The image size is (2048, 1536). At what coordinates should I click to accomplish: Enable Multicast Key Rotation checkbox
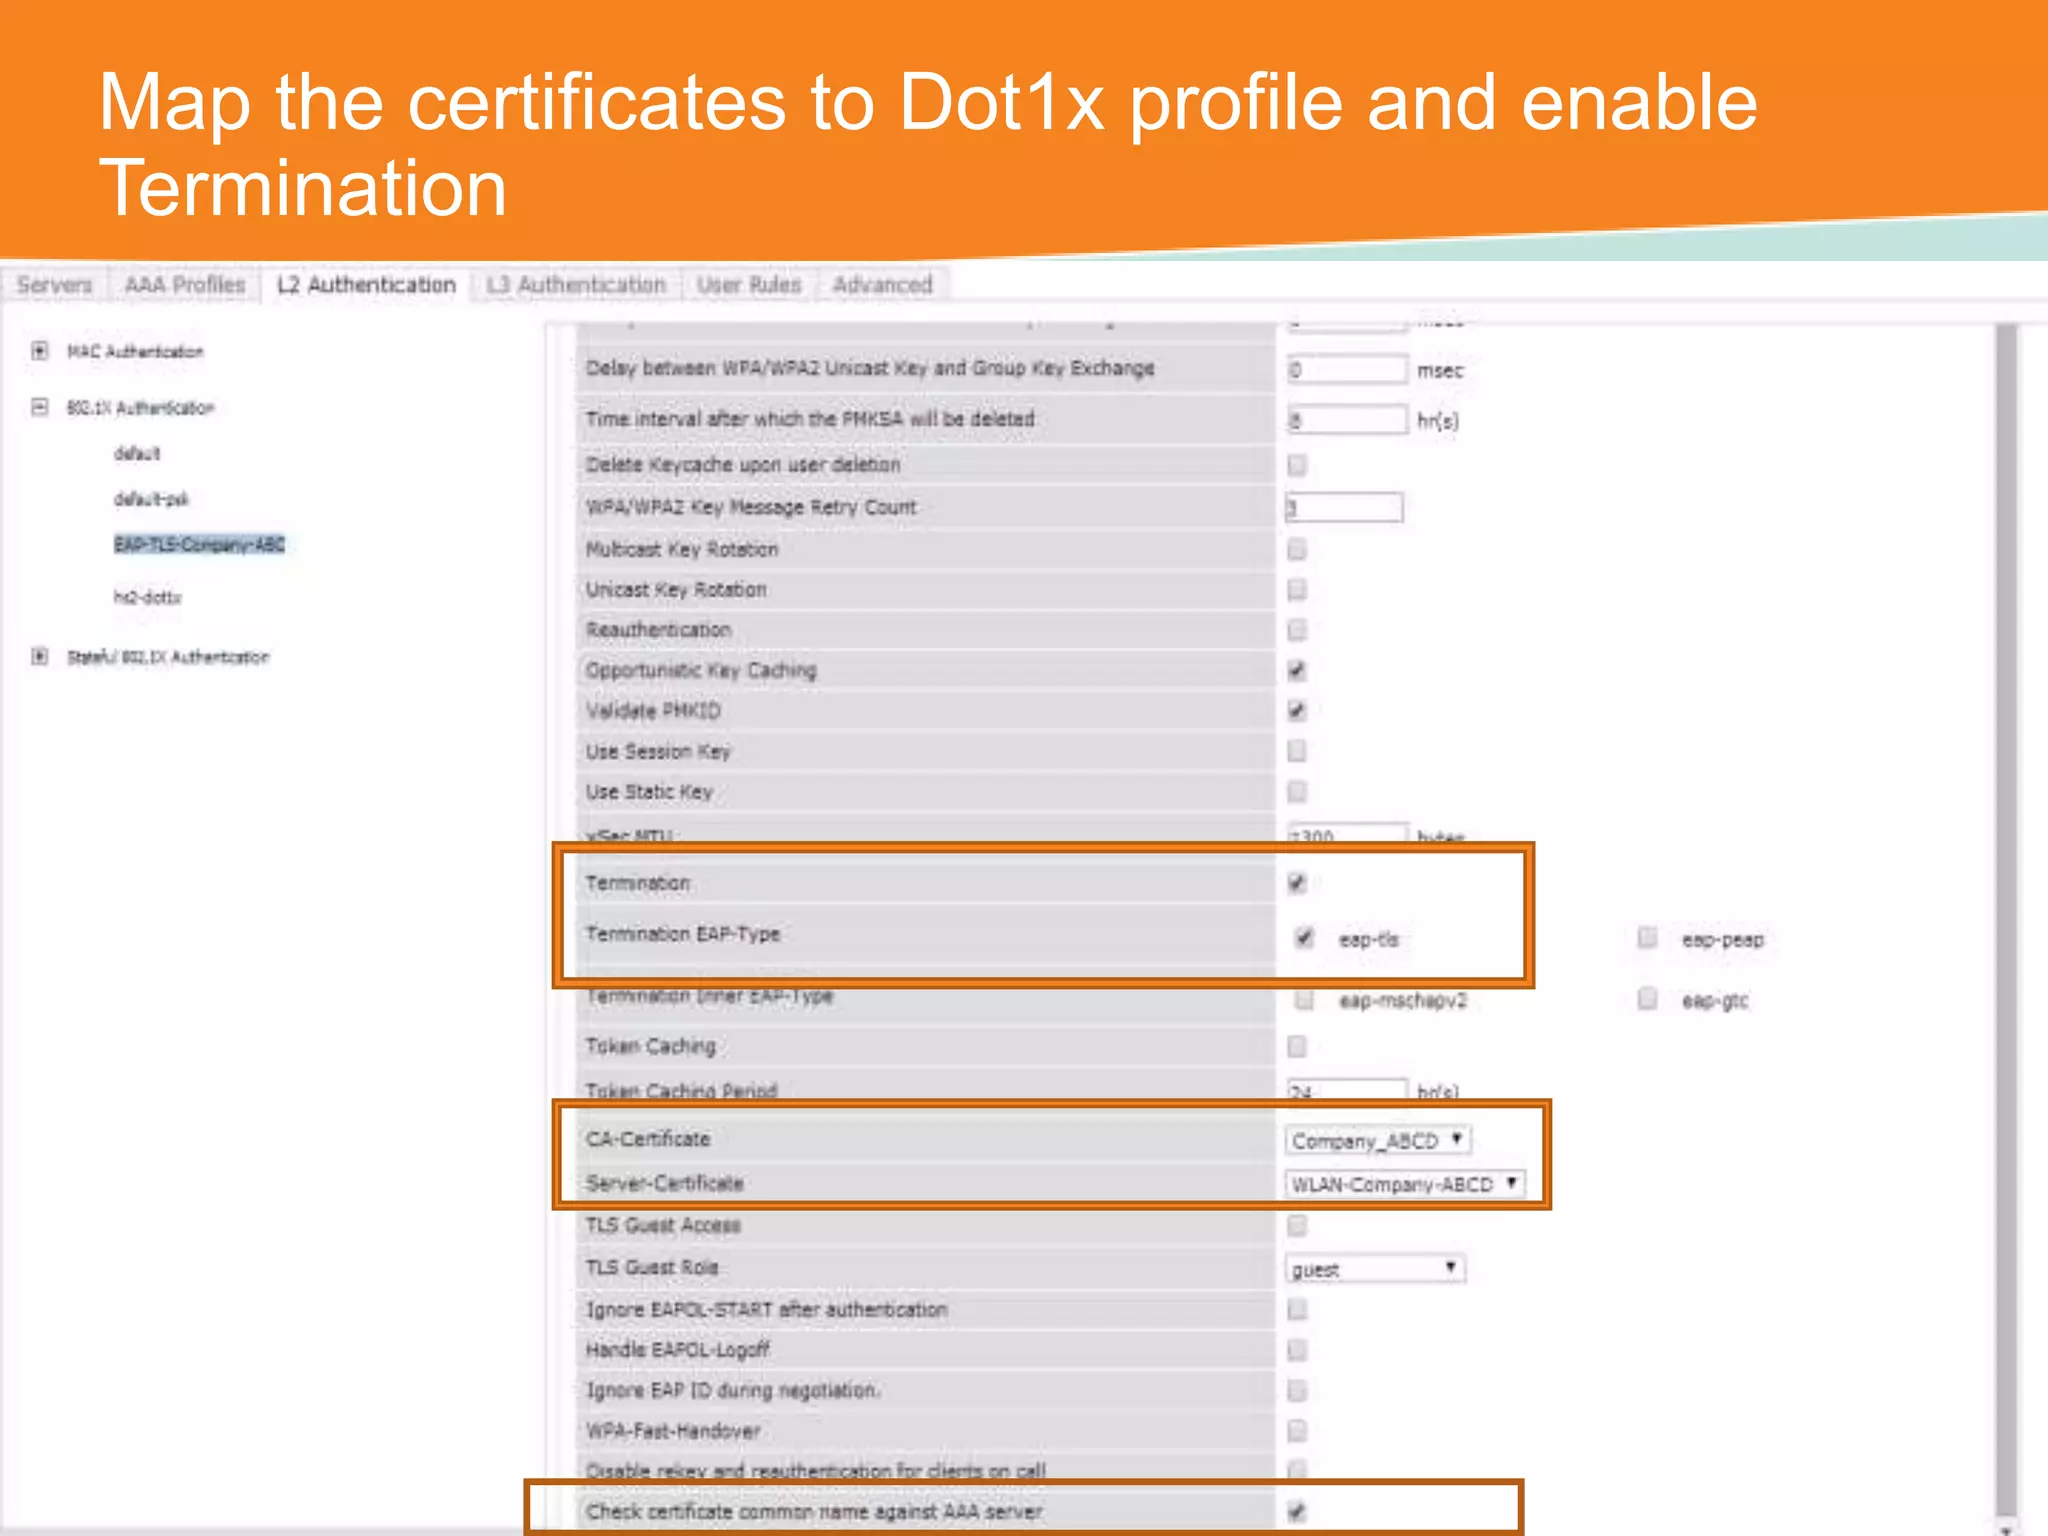(x=1297, y=550)
